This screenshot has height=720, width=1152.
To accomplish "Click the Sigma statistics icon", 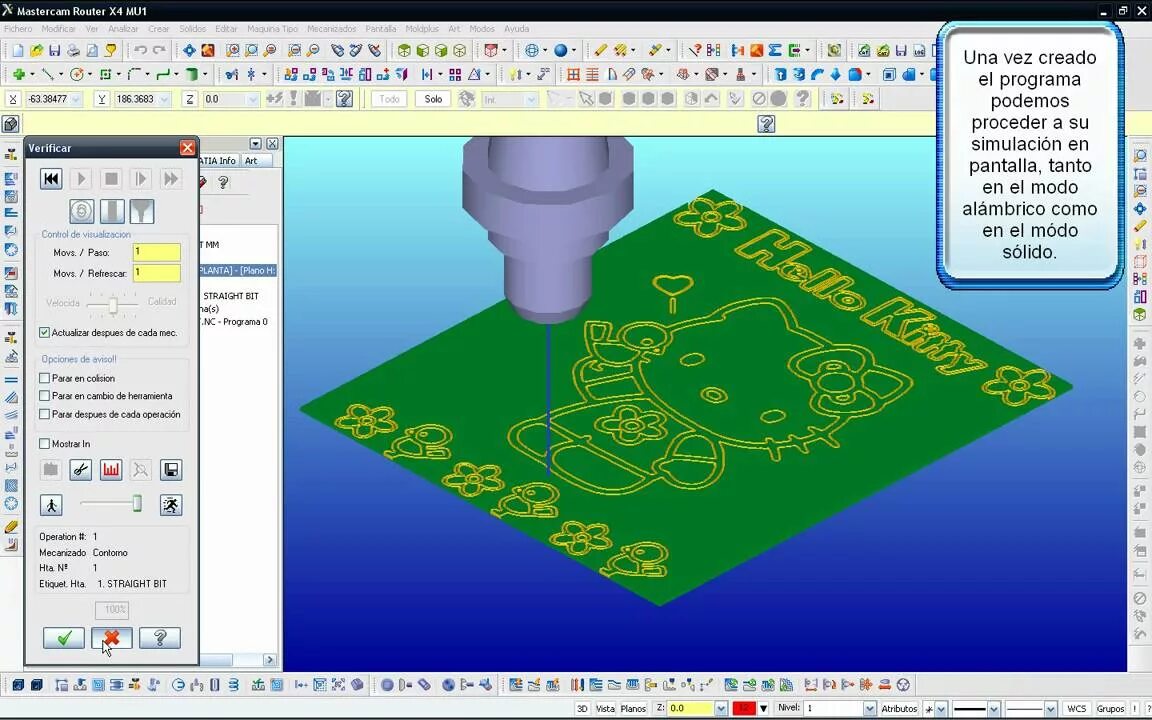I will tap(775, 51).
